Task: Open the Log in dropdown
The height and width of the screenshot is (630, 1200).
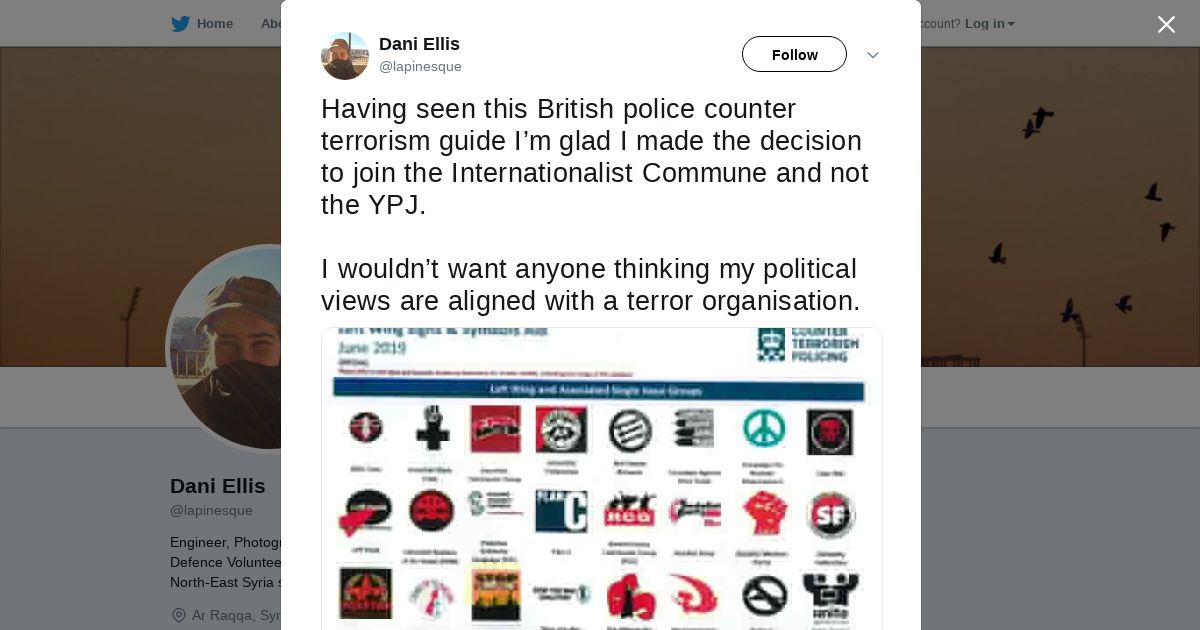Action: pos(989,24)
